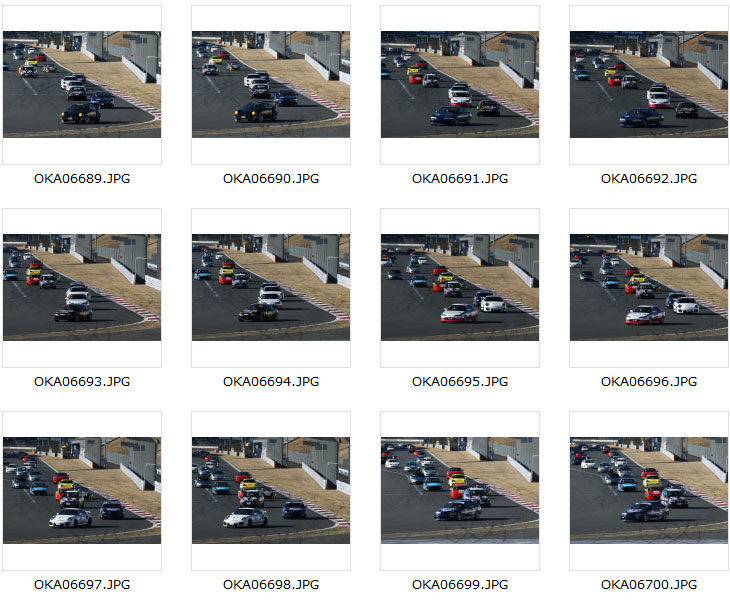Select the OKA06699.JPG racing photo
Viewport: 730px width, 610px height.
click(460, 490)
